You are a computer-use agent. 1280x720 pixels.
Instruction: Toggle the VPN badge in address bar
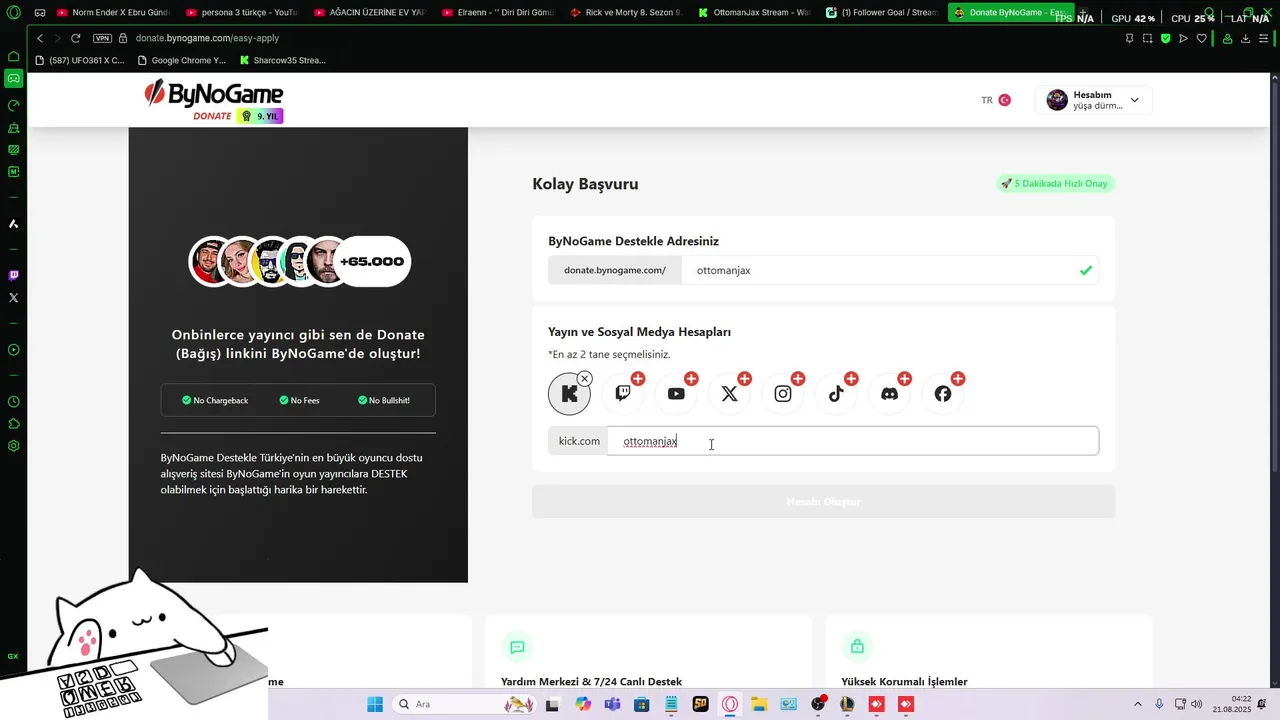click(102, 38)
